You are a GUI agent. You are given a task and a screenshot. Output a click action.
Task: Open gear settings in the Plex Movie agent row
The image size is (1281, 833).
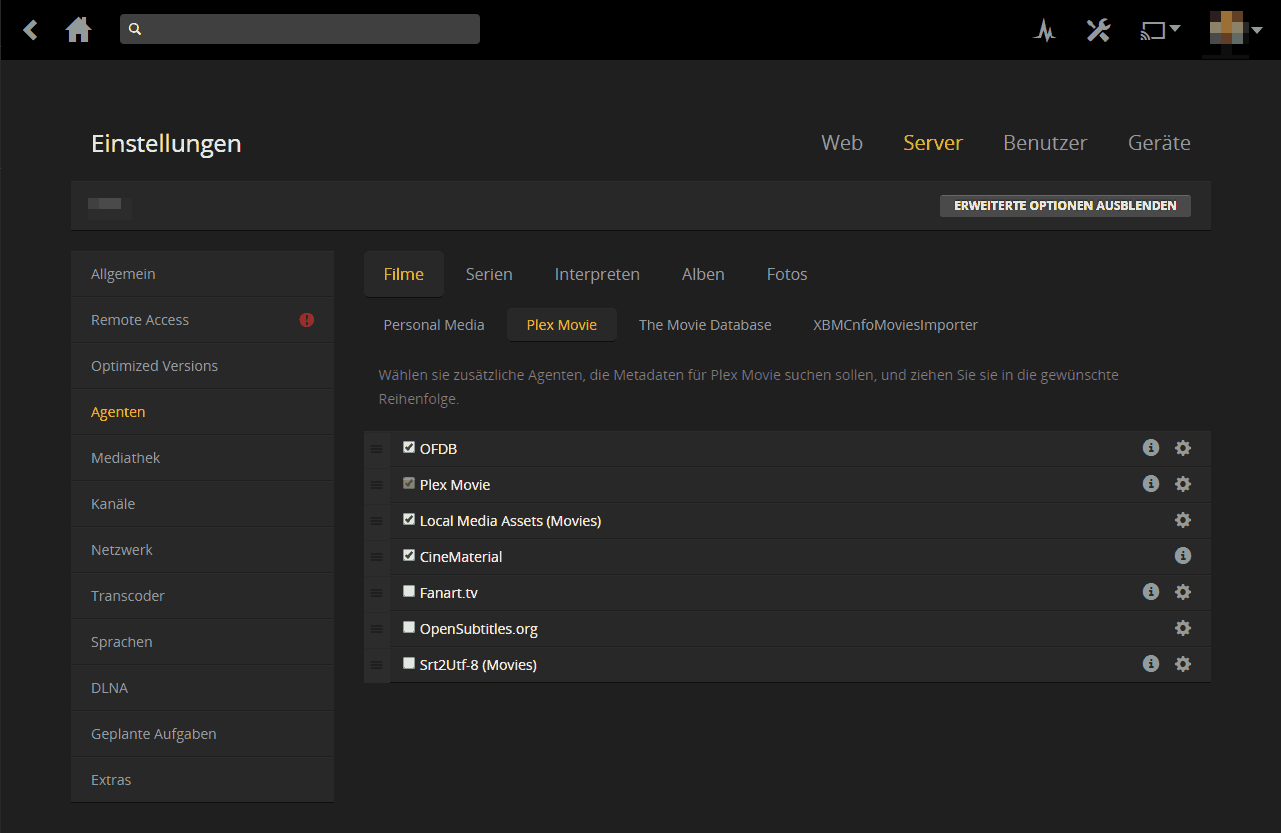[1183, 484]
